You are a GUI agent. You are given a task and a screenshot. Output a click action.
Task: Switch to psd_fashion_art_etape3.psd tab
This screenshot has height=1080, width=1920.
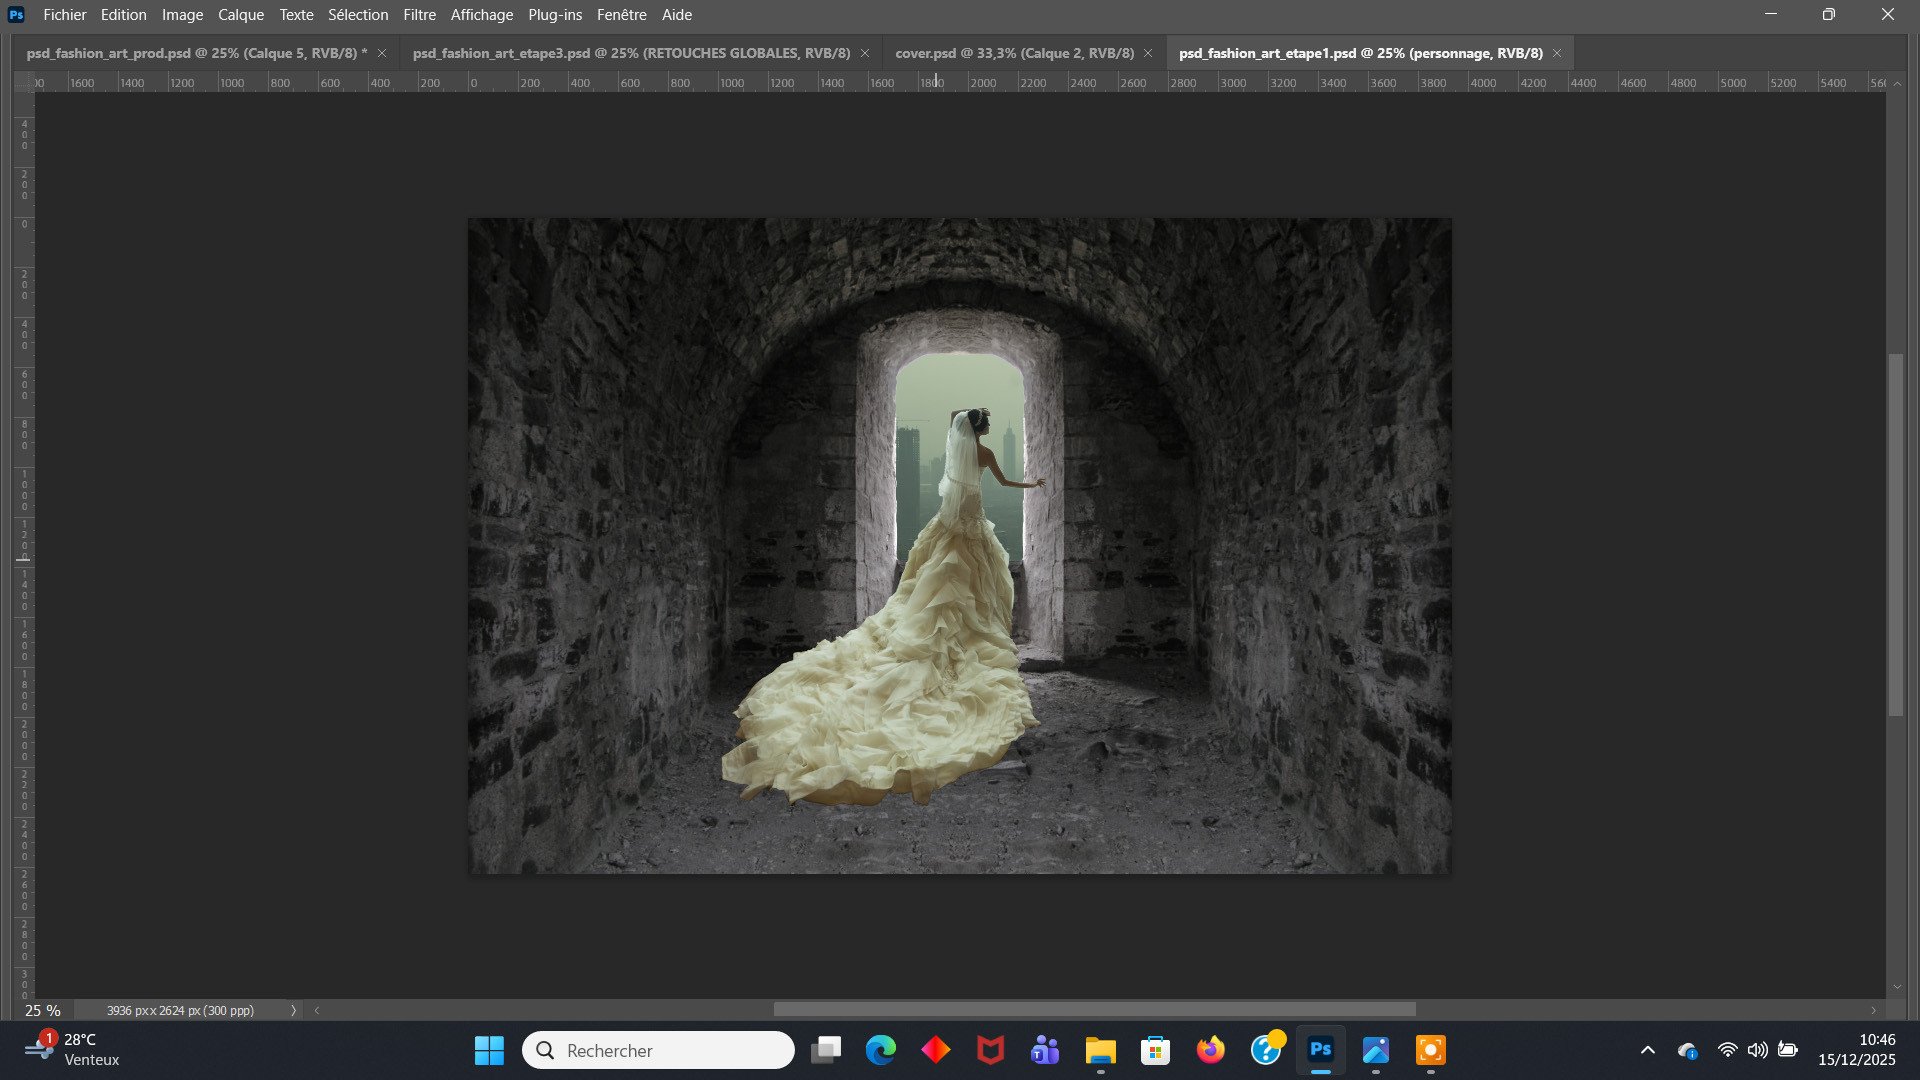(x=631, y=53)
